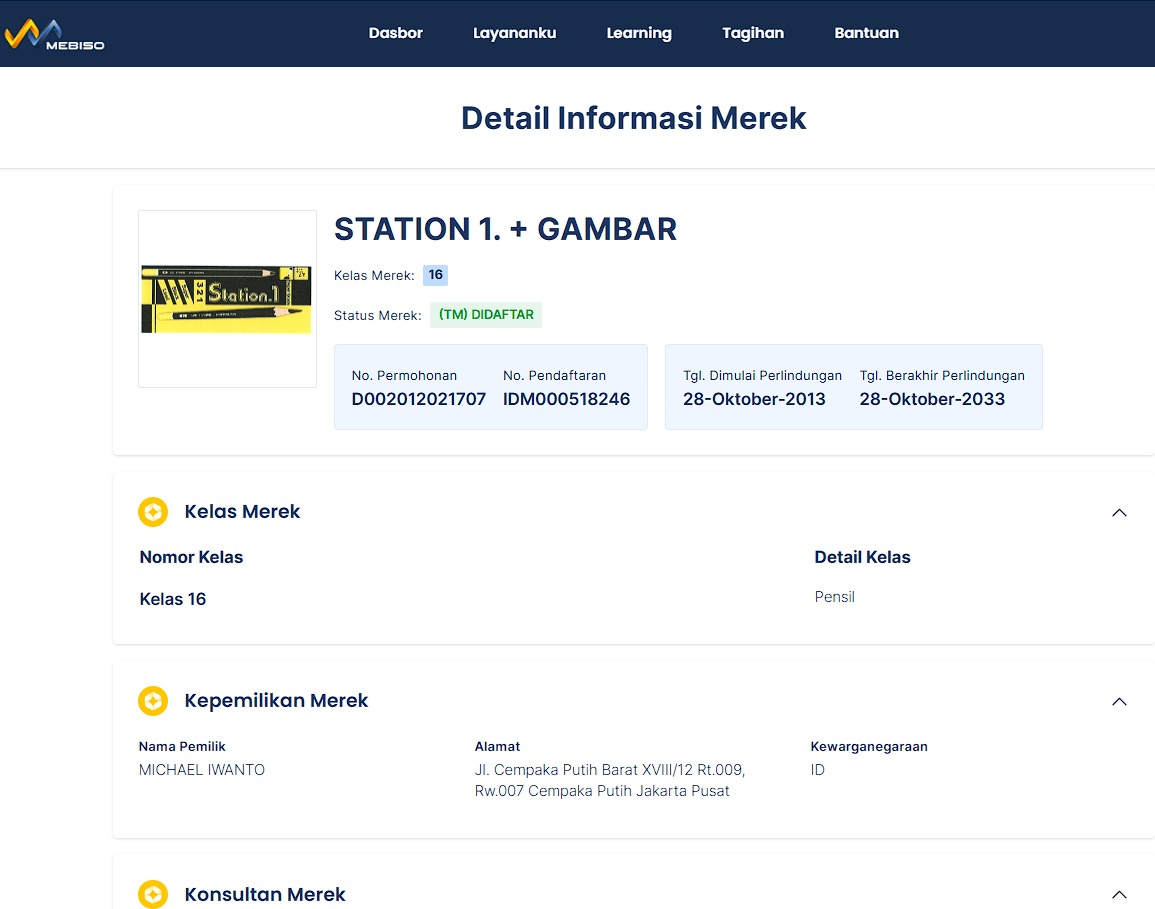Screen dimensions: 1155x909
Task: Click the class 16 badge
Action: pos(435,275)
